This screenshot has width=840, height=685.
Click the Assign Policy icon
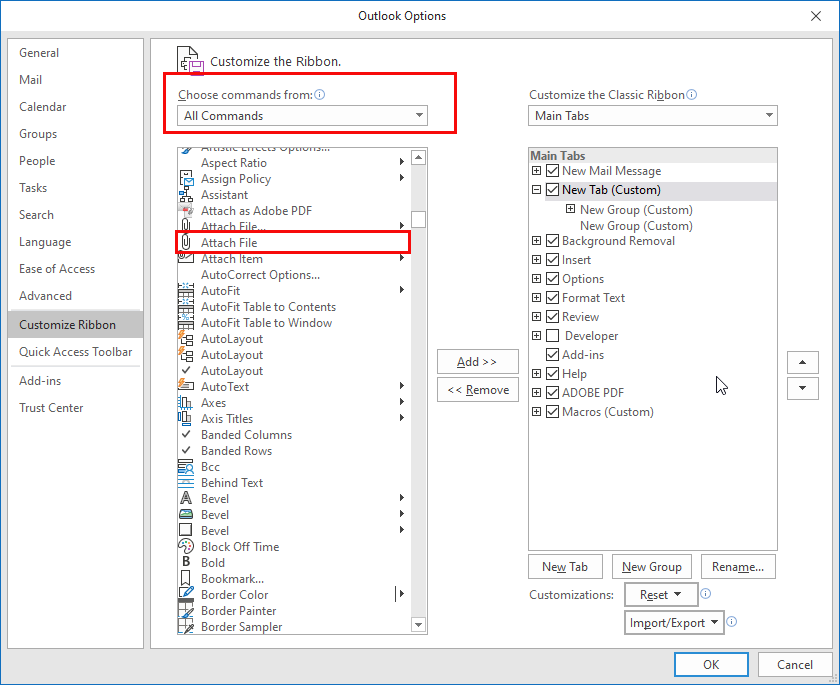pos(186,178)
